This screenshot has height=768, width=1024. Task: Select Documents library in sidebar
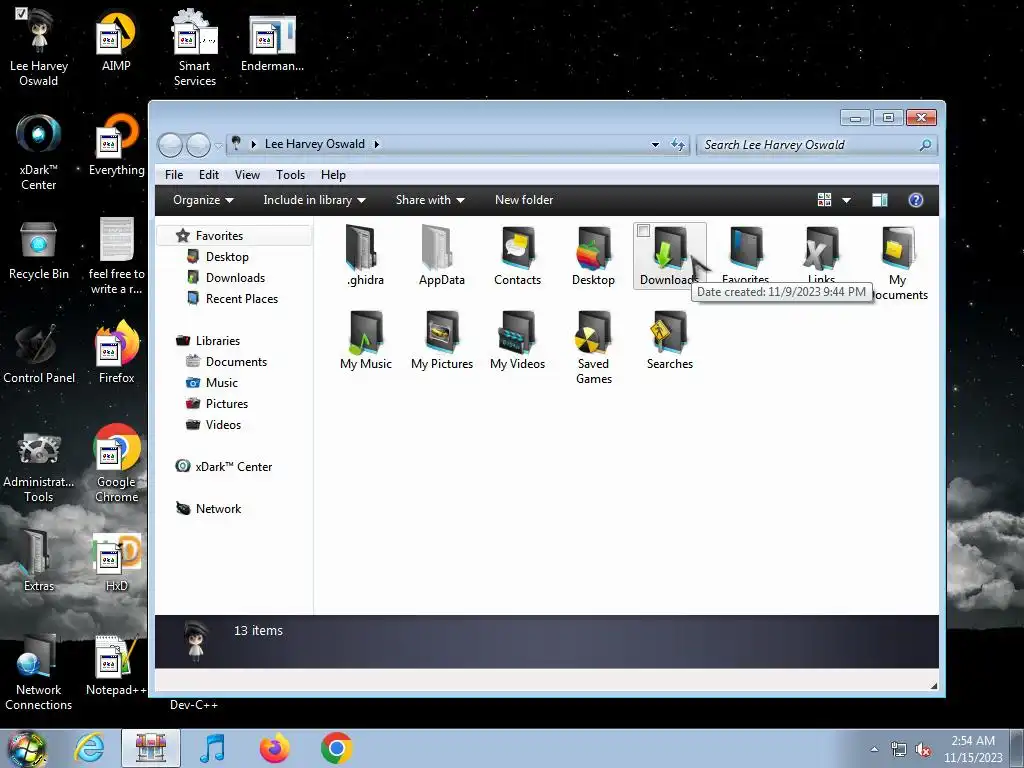click(236, 362)
